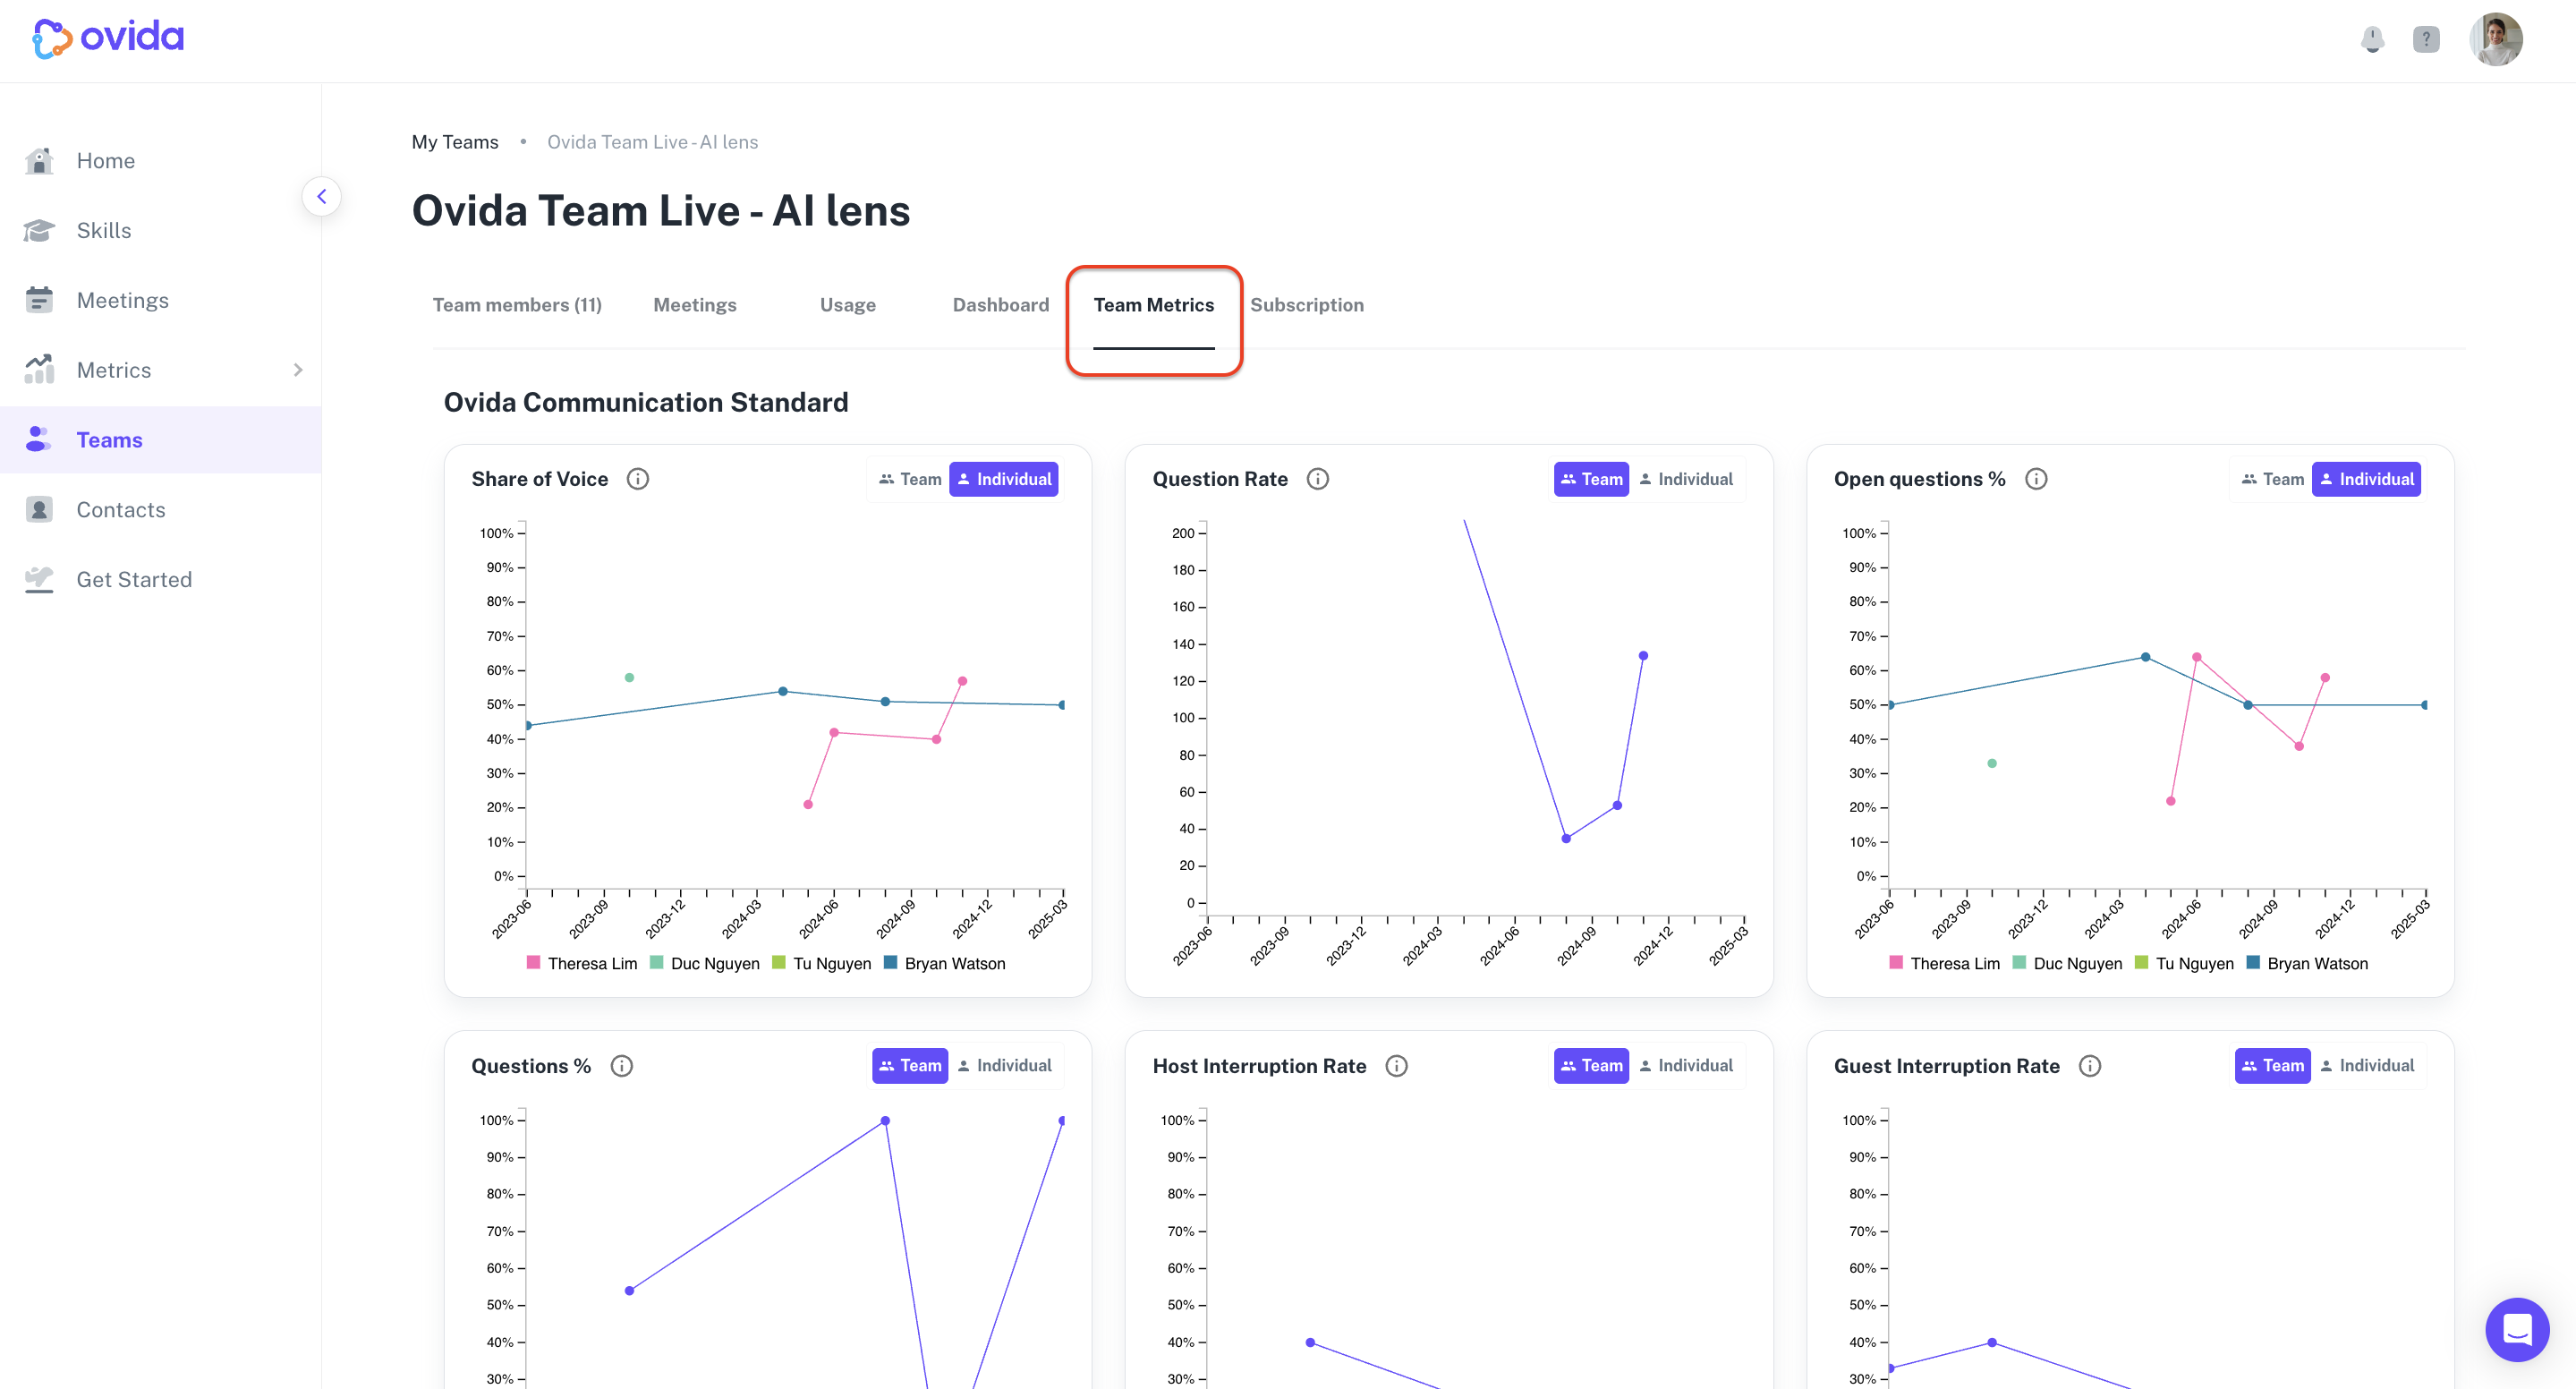
Task: Click the Metrics chart icon
Action: (39, 369)
